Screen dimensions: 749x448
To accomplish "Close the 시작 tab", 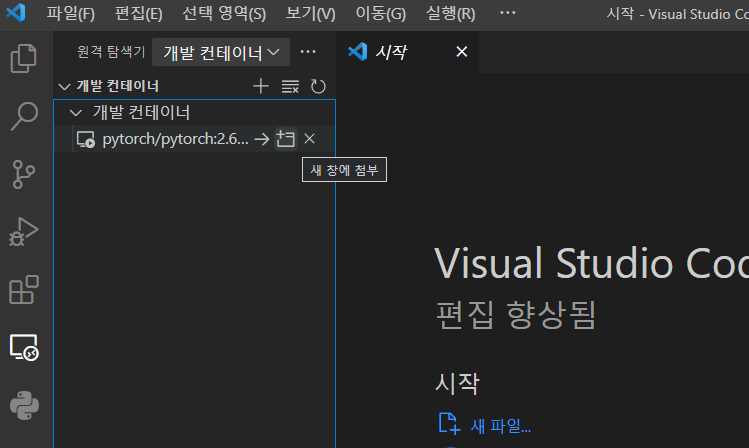I will 461,52.
